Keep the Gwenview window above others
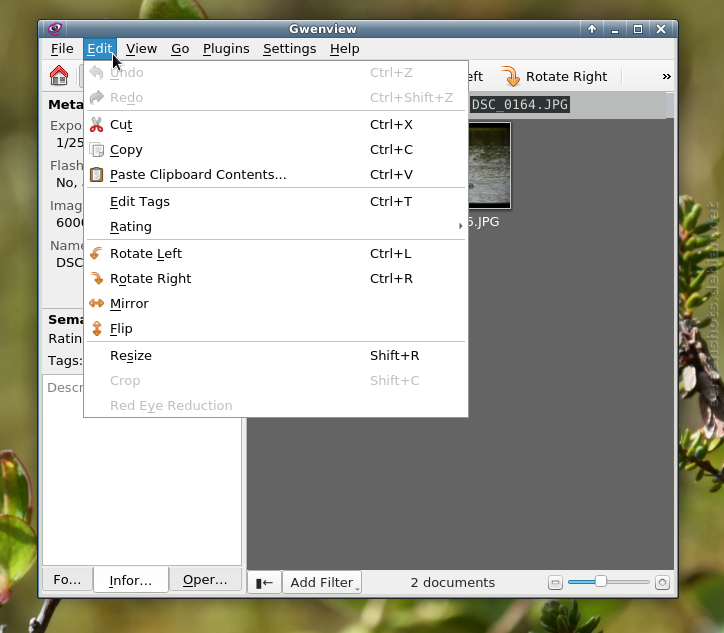 (592, 29)
